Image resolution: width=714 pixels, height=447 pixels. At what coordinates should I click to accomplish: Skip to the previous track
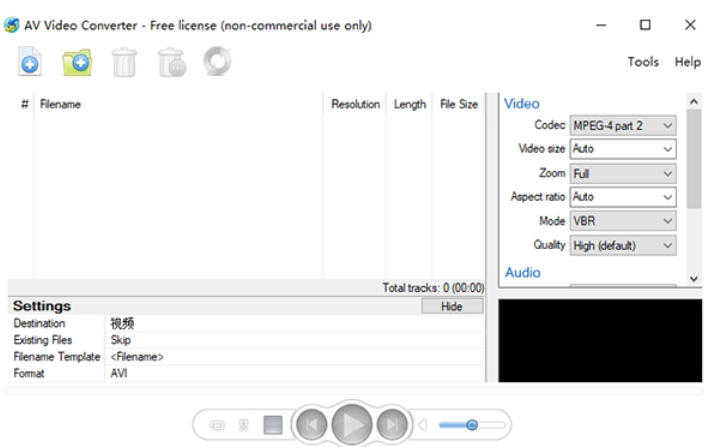(310, 425)
